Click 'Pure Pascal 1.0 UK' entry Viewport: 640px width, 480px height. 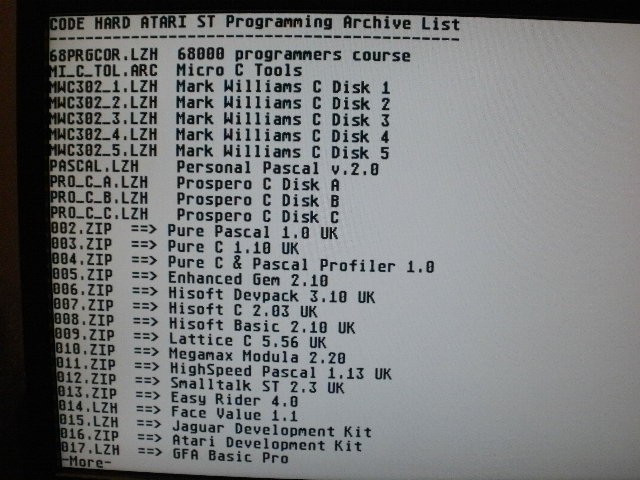tap(253, 232)
